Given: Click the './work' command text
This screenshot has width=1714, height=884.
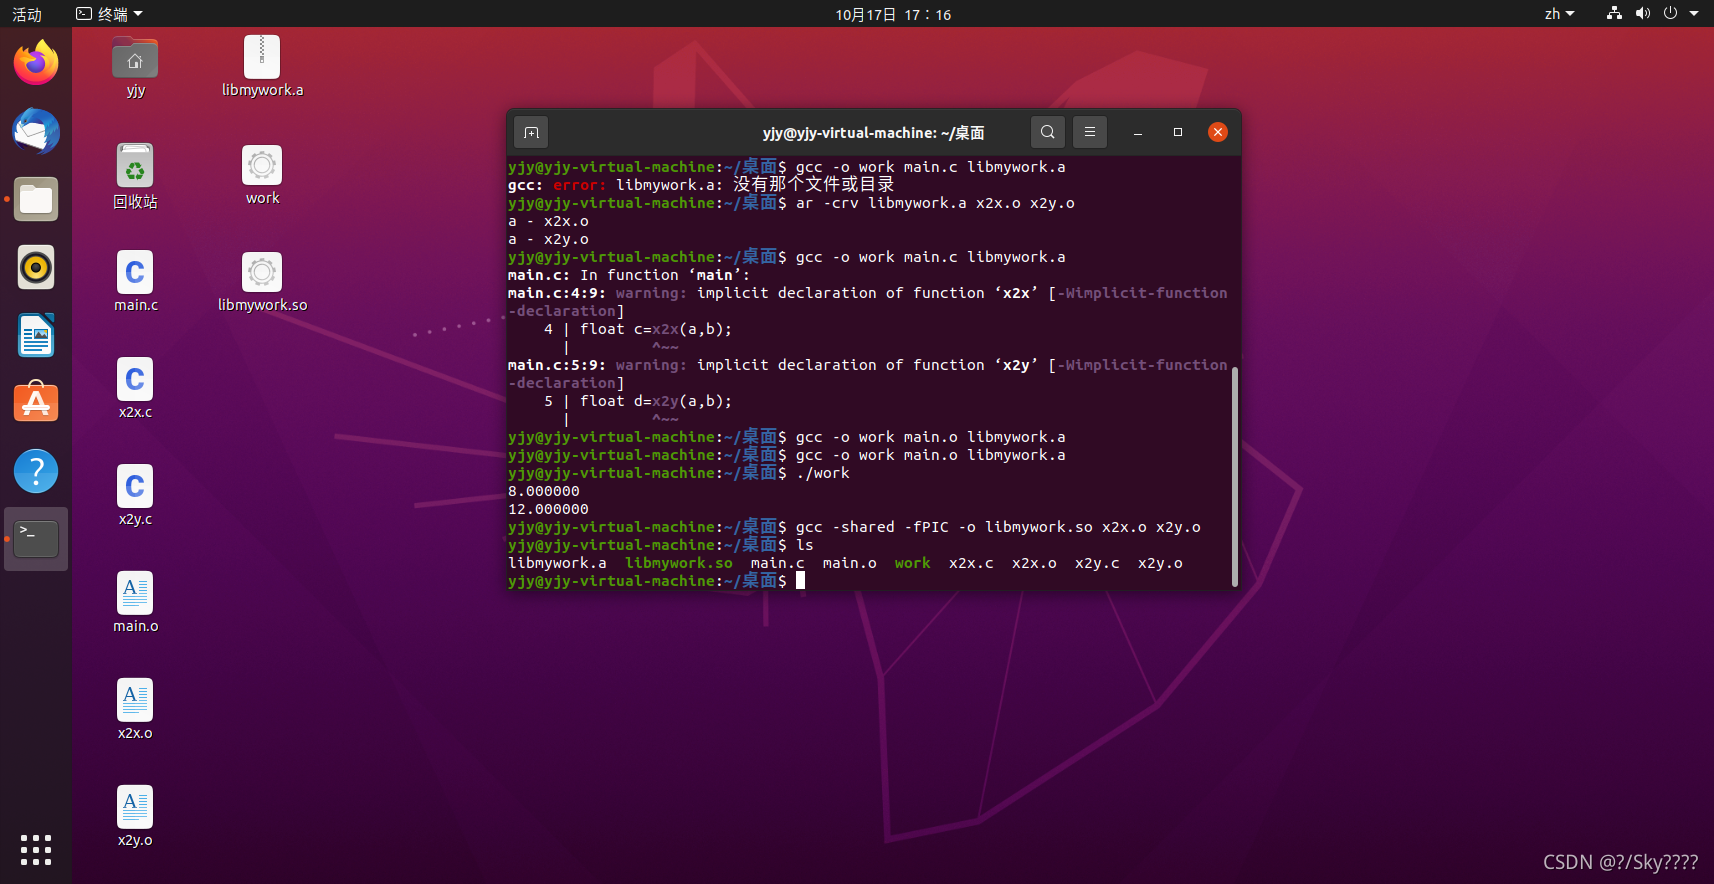Looking at the screenshot, I should tap(823, 473).
